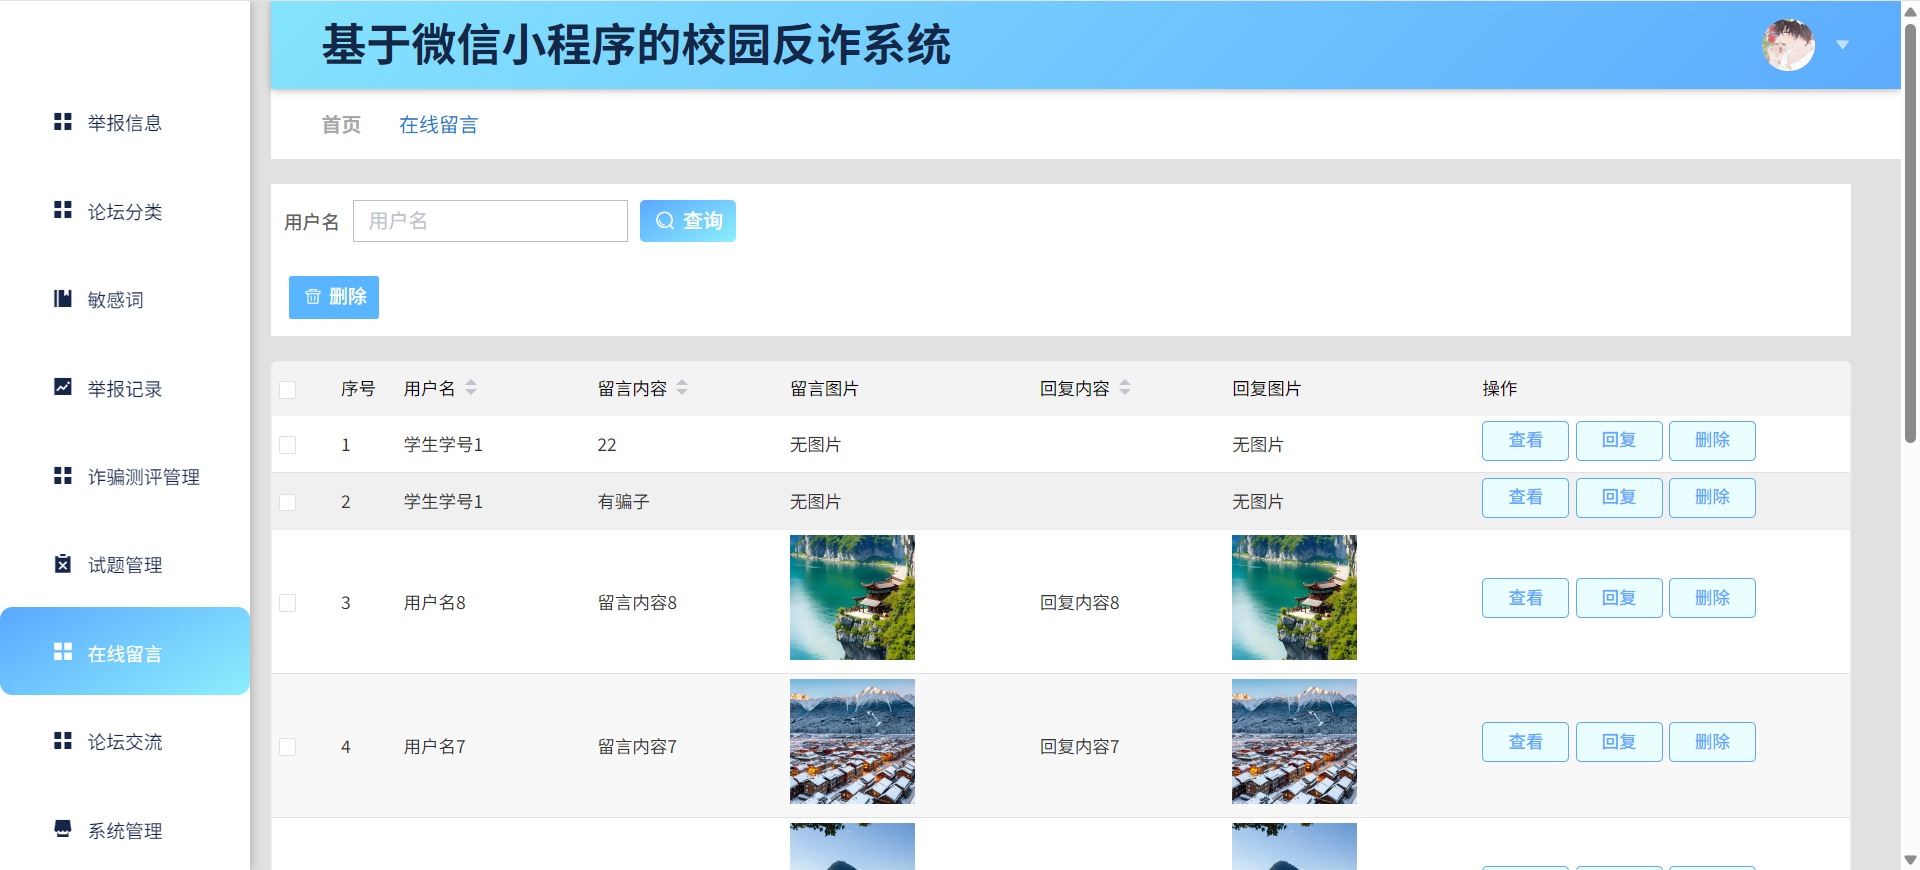Sort by the 留言内容 column arrows
Image resolution: width=1920 pixels, height=870 pixels.
click(682, 388)
